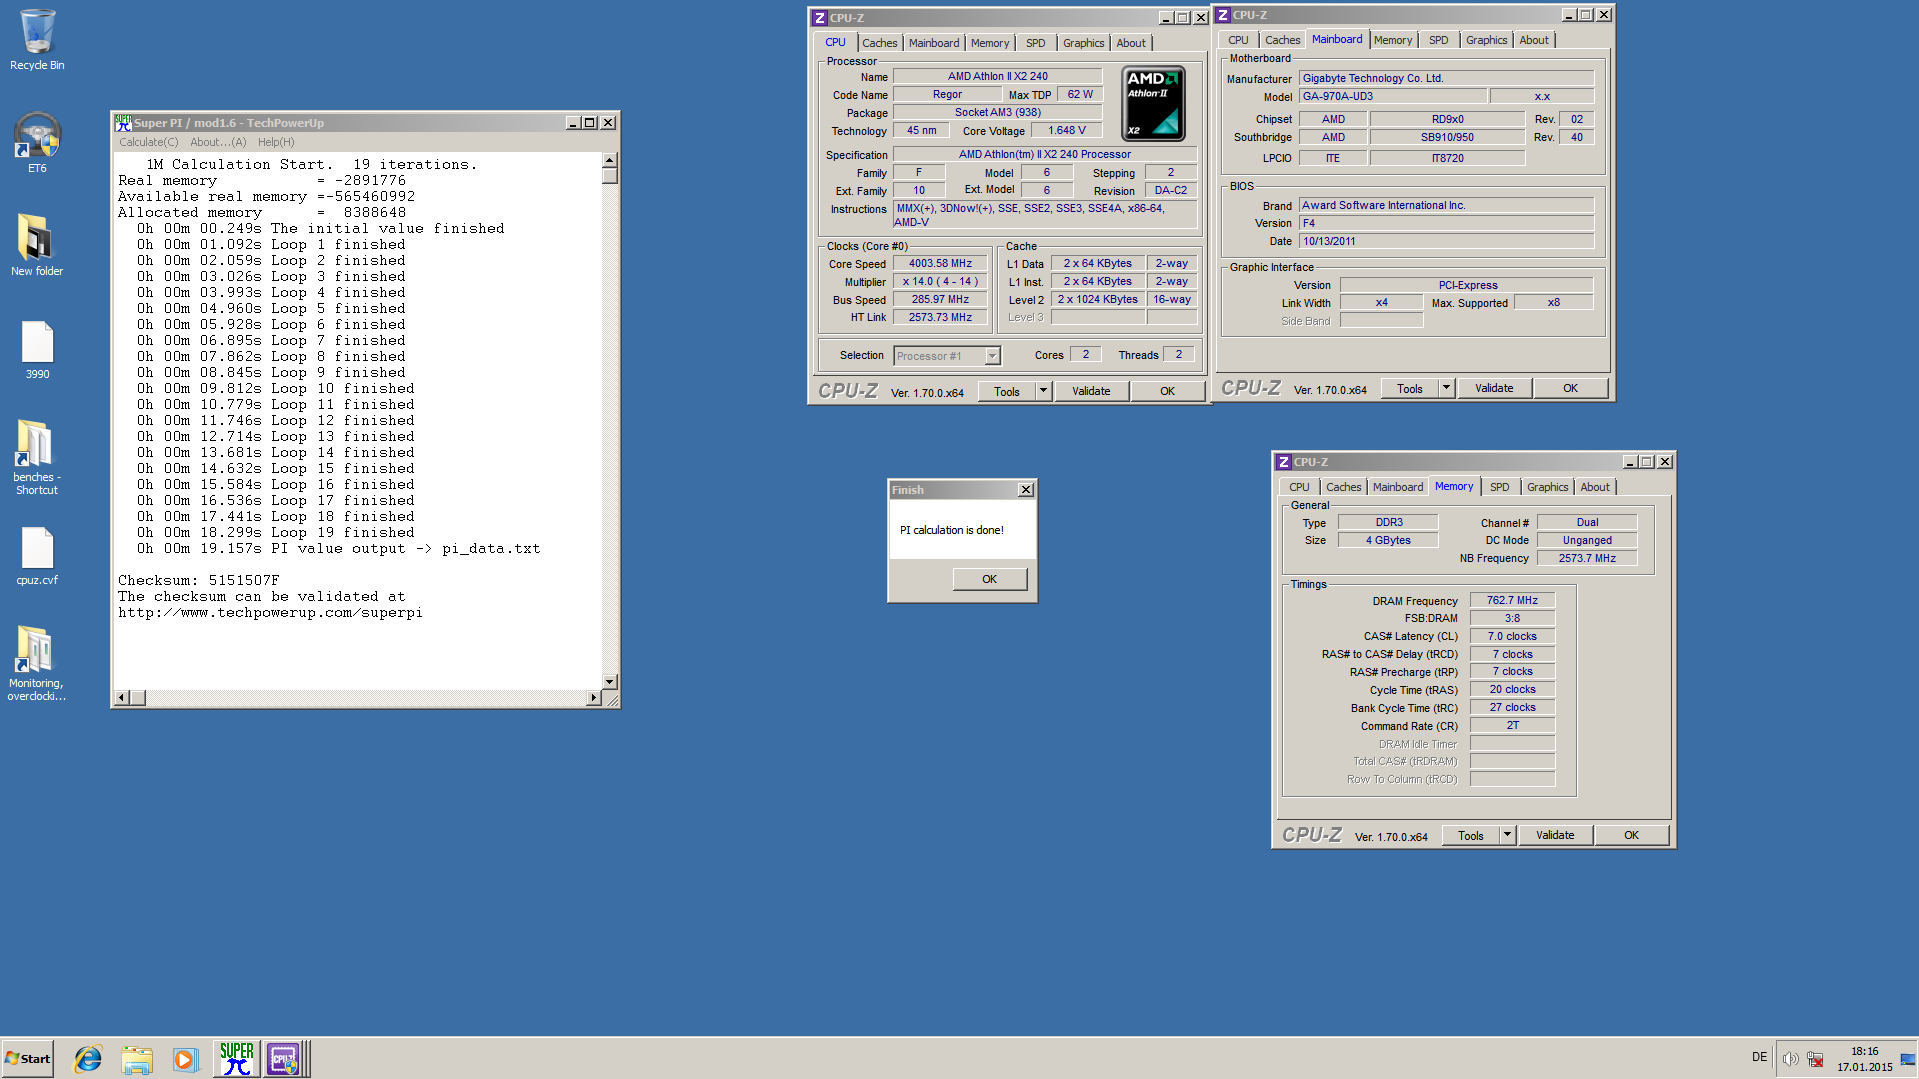Switch to About tab in Memory window
Screen dimensions: 1919x1079
point(1595,487)
